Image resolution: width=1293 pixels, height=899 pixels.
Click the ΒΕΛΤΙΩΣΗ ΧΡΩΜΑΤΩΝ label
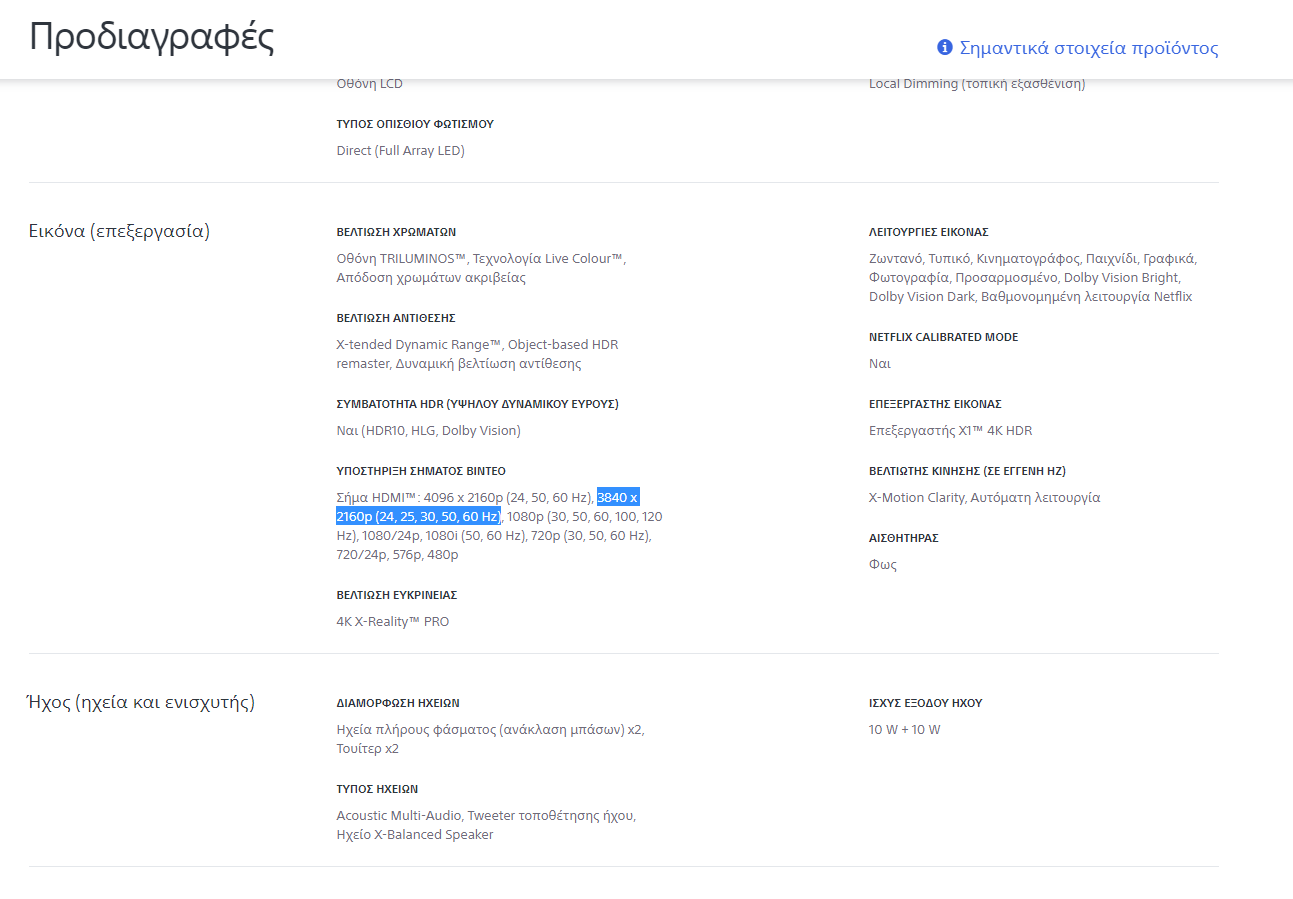click(396, 232)
